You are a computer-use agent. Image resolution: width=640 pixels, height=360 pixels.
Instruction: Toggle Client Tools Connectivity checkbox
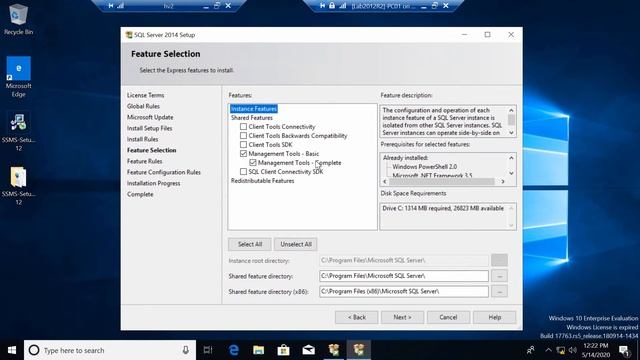pyautogui.click(x=243, y=127)
